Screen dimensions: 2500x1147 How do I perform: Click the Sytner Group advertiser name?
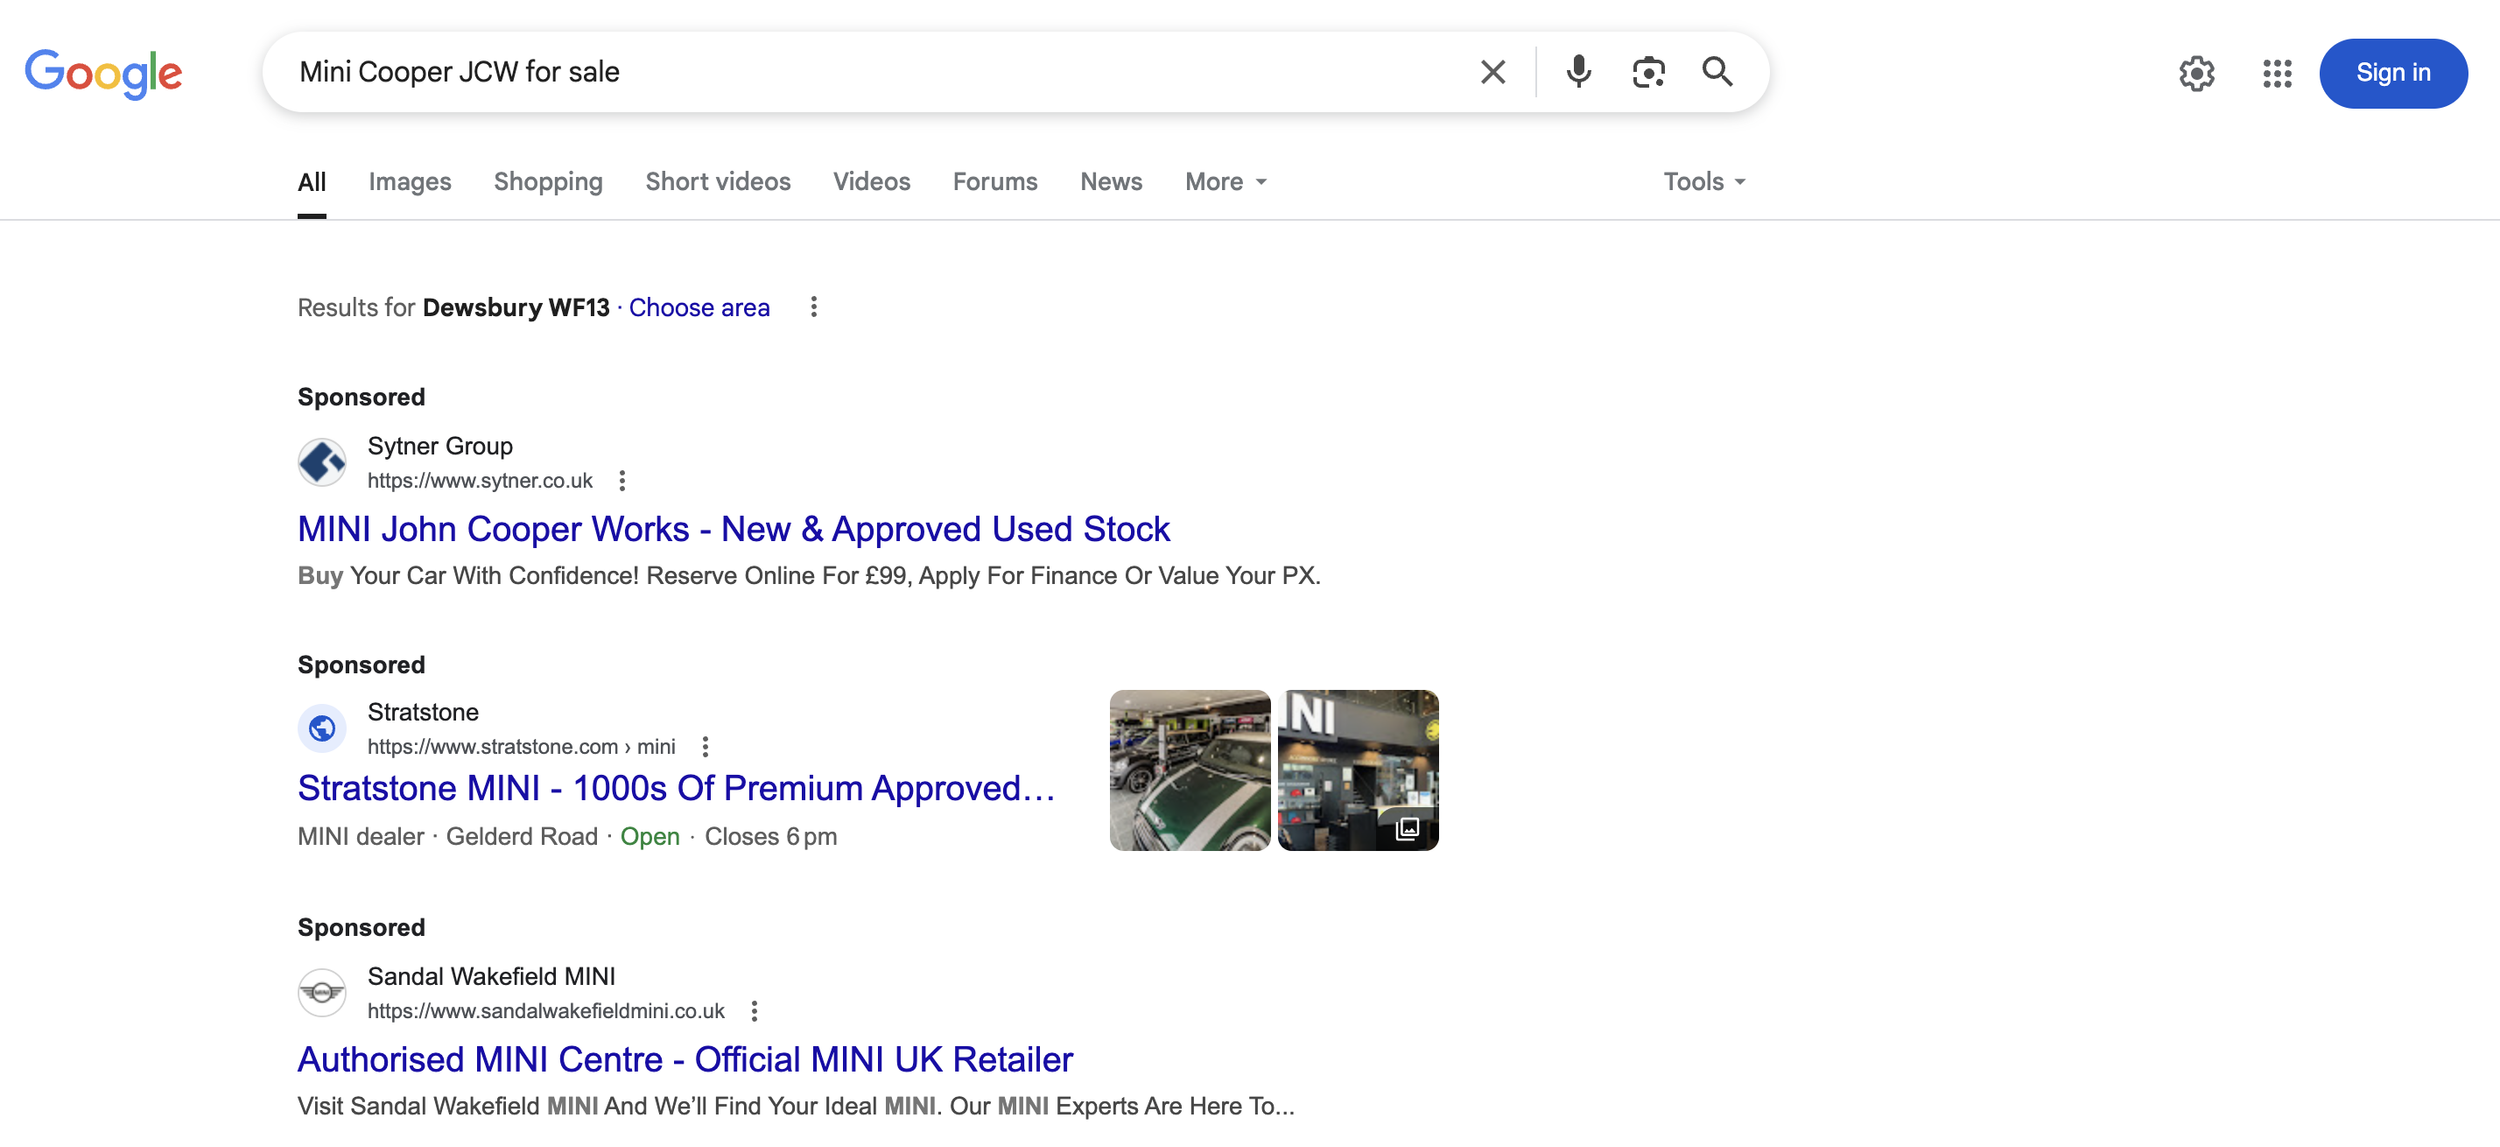click(x=440, y=446)
